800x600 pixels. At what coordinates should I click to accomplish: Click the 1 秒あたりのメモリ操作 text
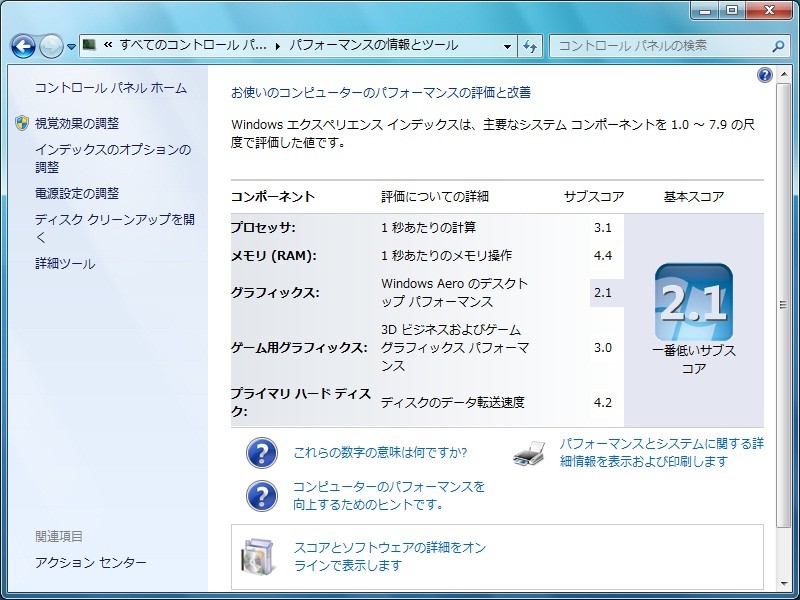coord(446,255)
